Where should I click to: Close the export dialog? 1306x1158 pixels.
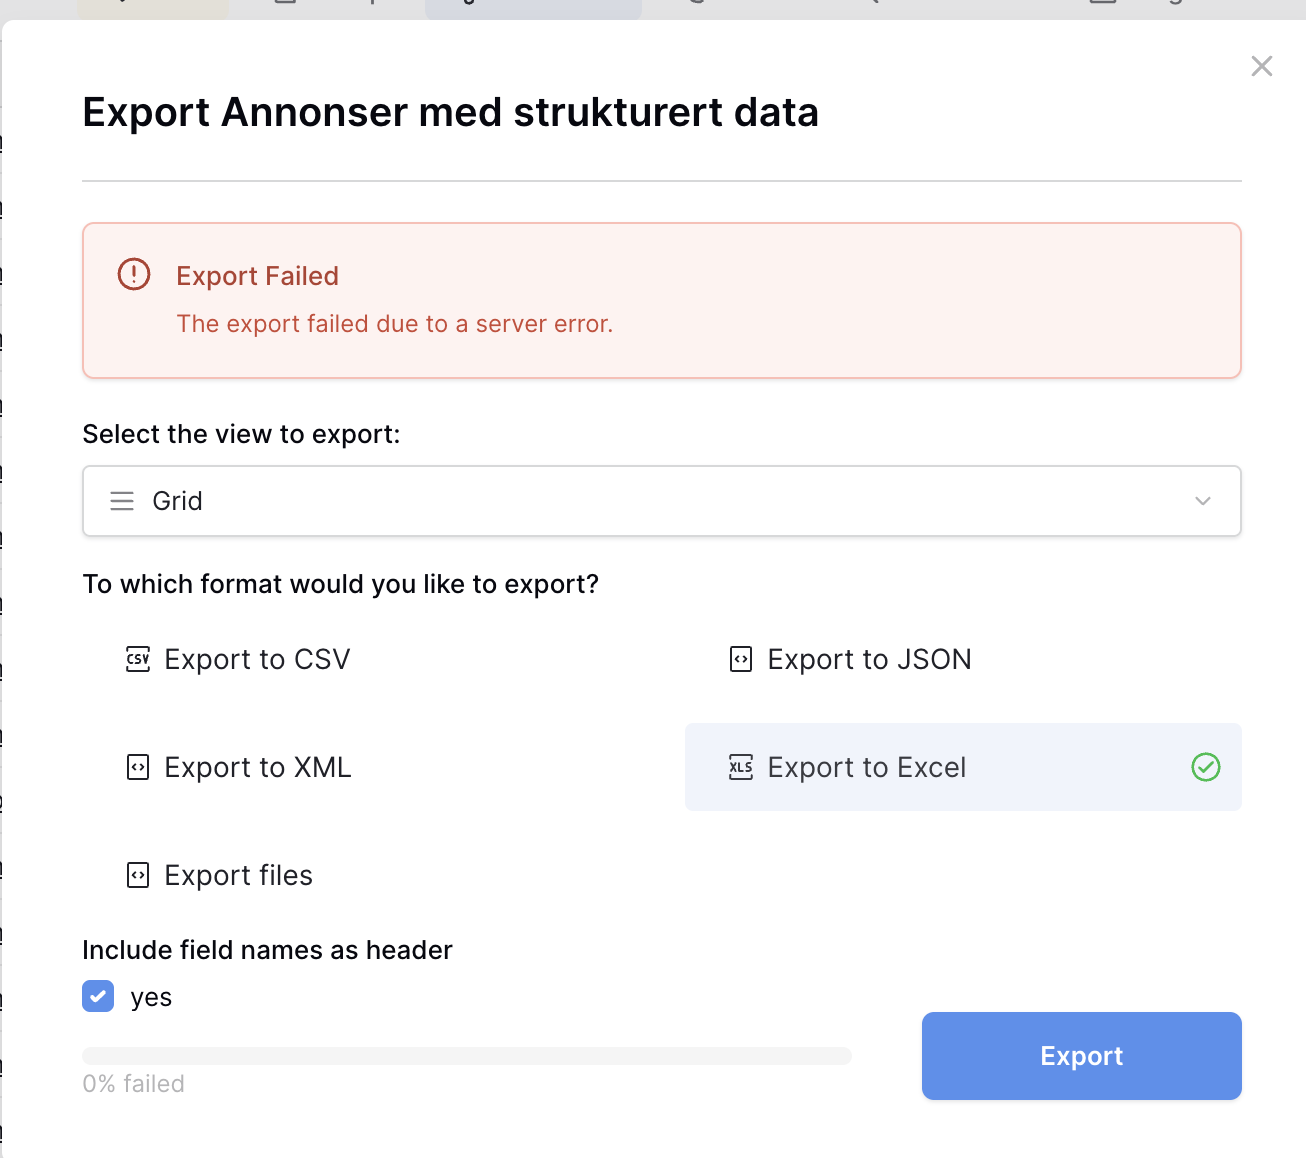[1262, 66]
